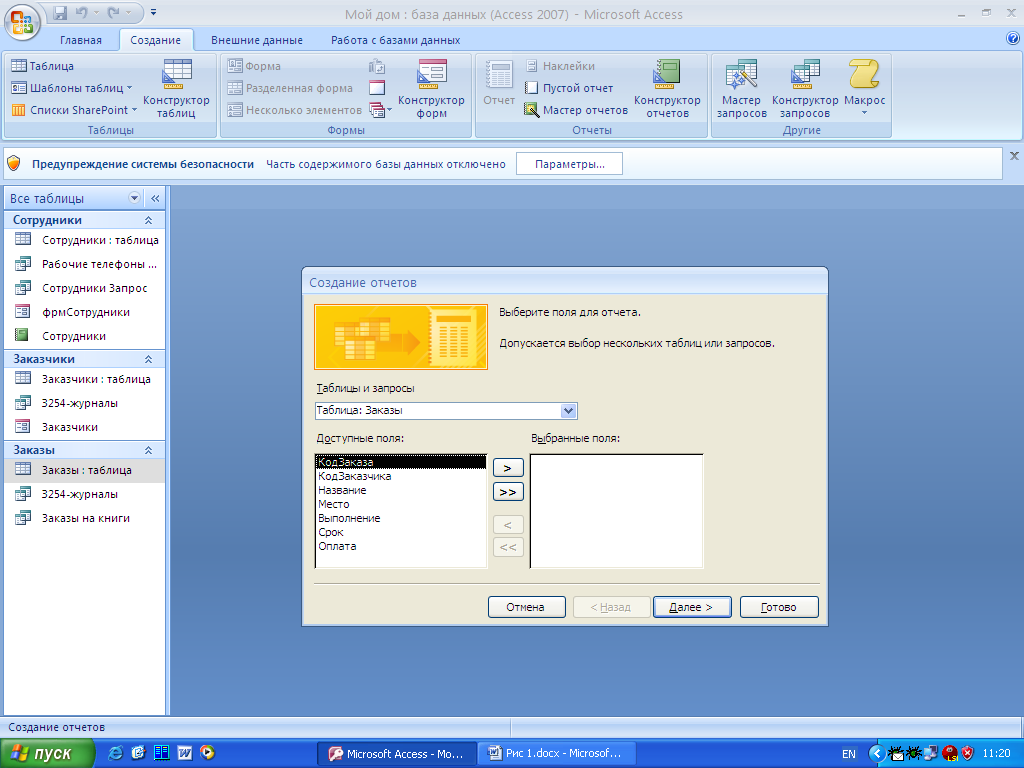Image resolution: width=1024 pixels, height=768 pixels.
Task: Click the blank form icon
Action: click(x=377, y=88)
